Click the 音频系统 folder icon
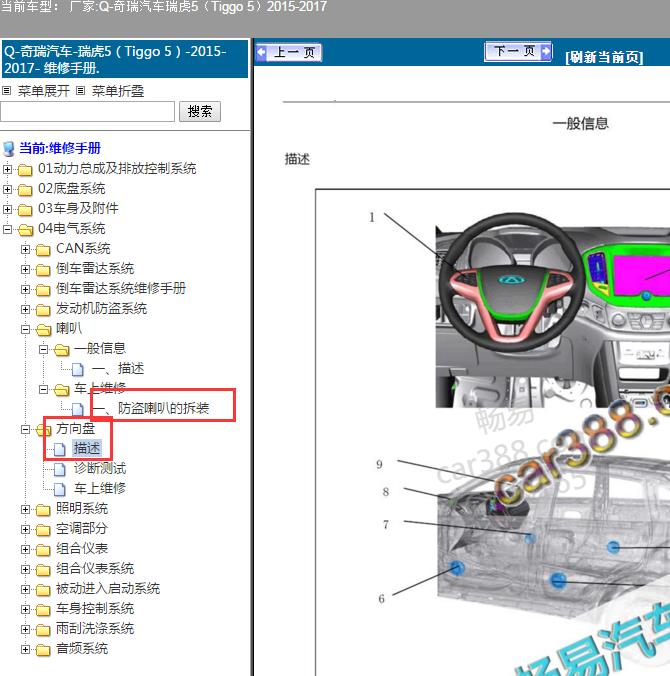The width and height of the screenshot is (670, 676). [43, 650]
